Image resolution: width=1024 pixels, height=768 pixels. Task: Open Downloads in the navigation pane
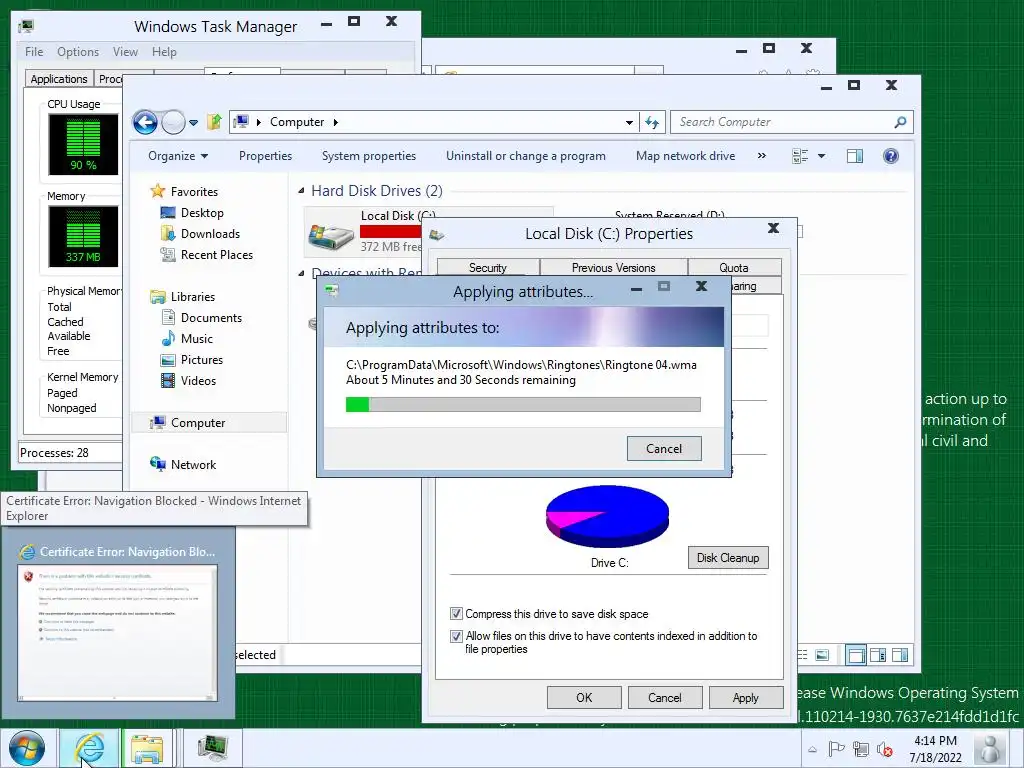210,234
